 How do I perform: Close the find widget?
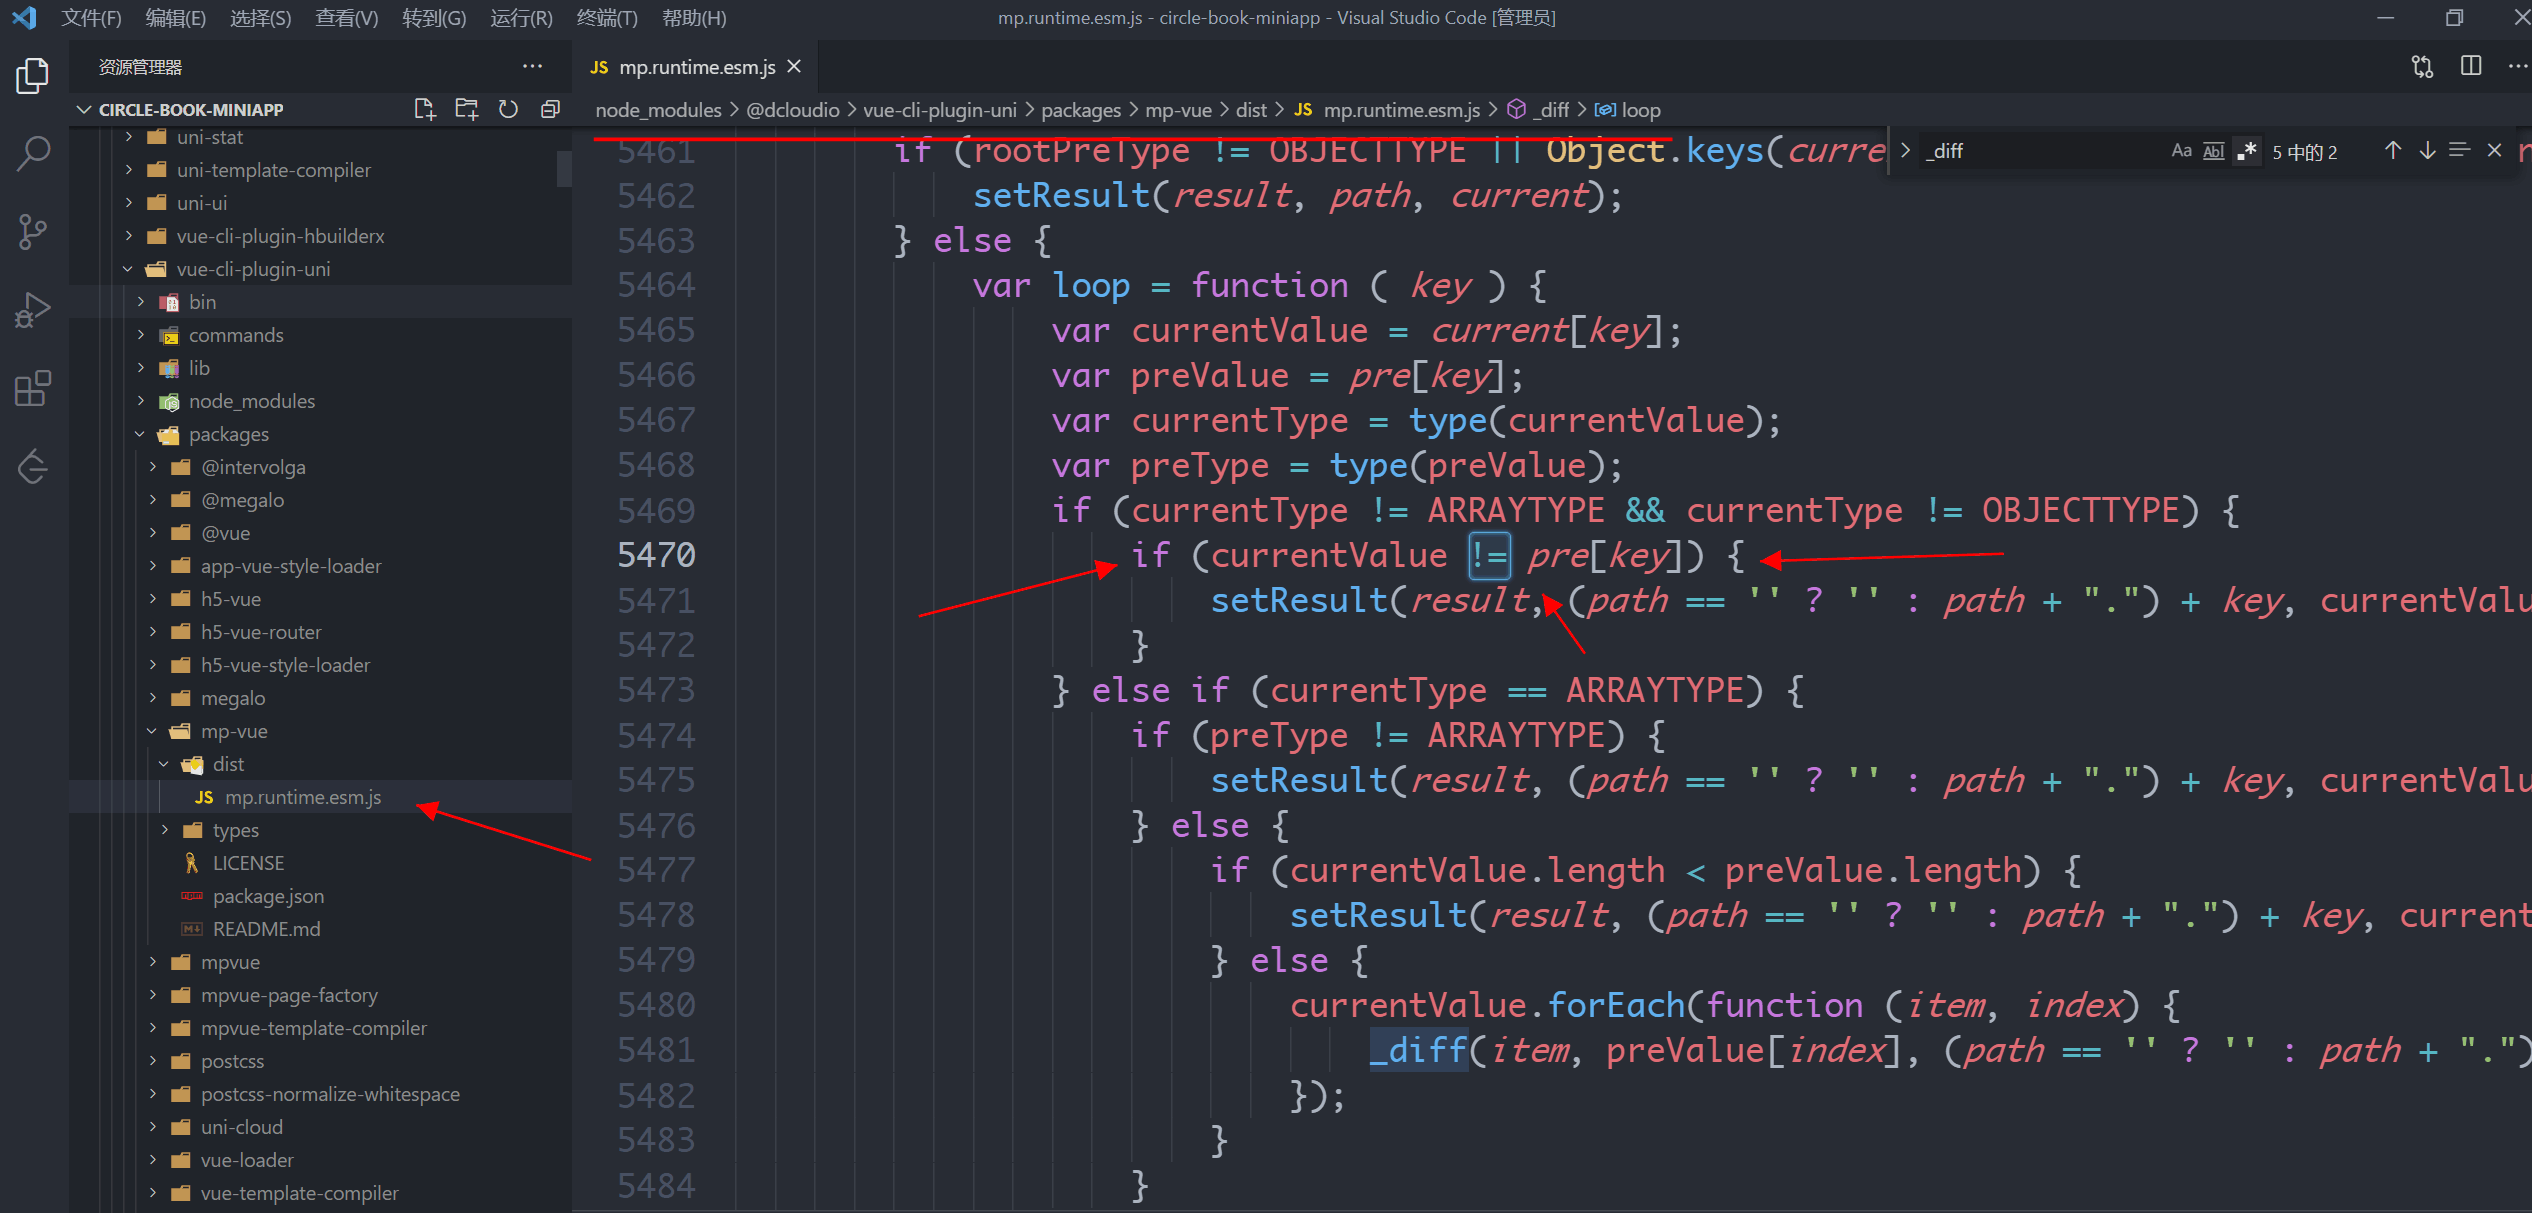pos(2494,150)
